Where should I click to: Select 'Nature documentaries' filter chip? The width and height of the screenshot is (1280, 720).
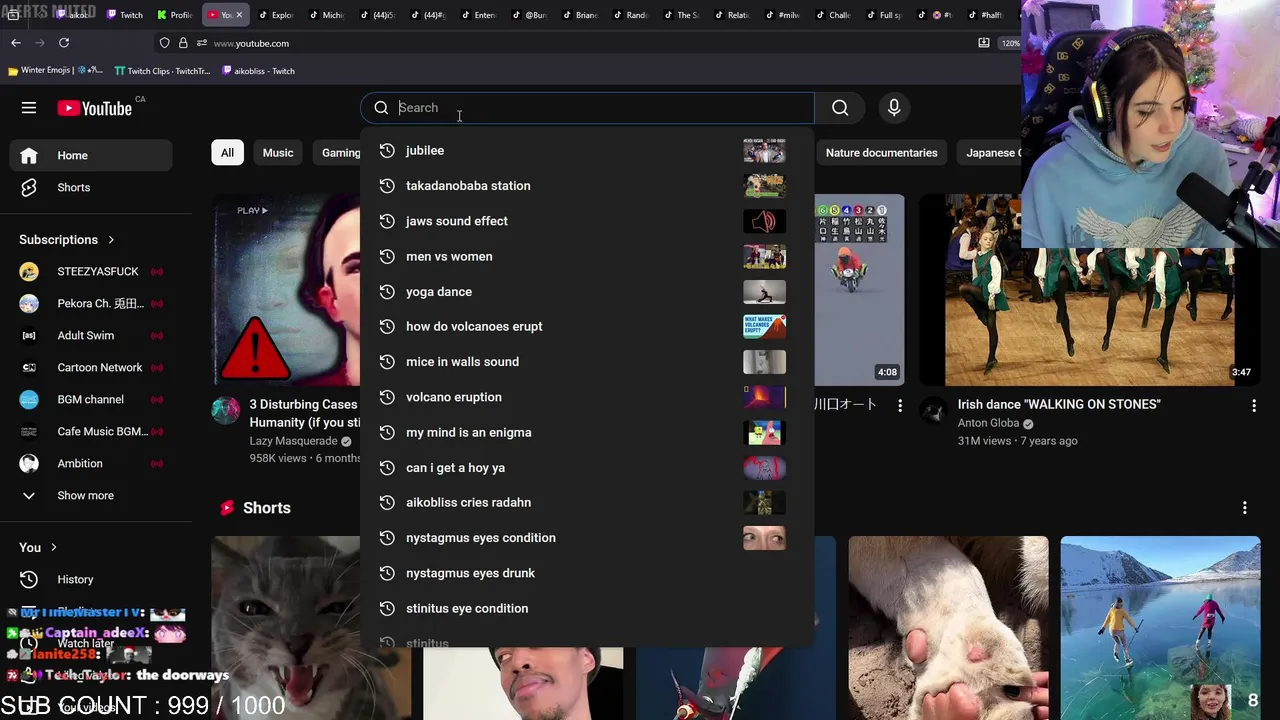tap(881, 153)
